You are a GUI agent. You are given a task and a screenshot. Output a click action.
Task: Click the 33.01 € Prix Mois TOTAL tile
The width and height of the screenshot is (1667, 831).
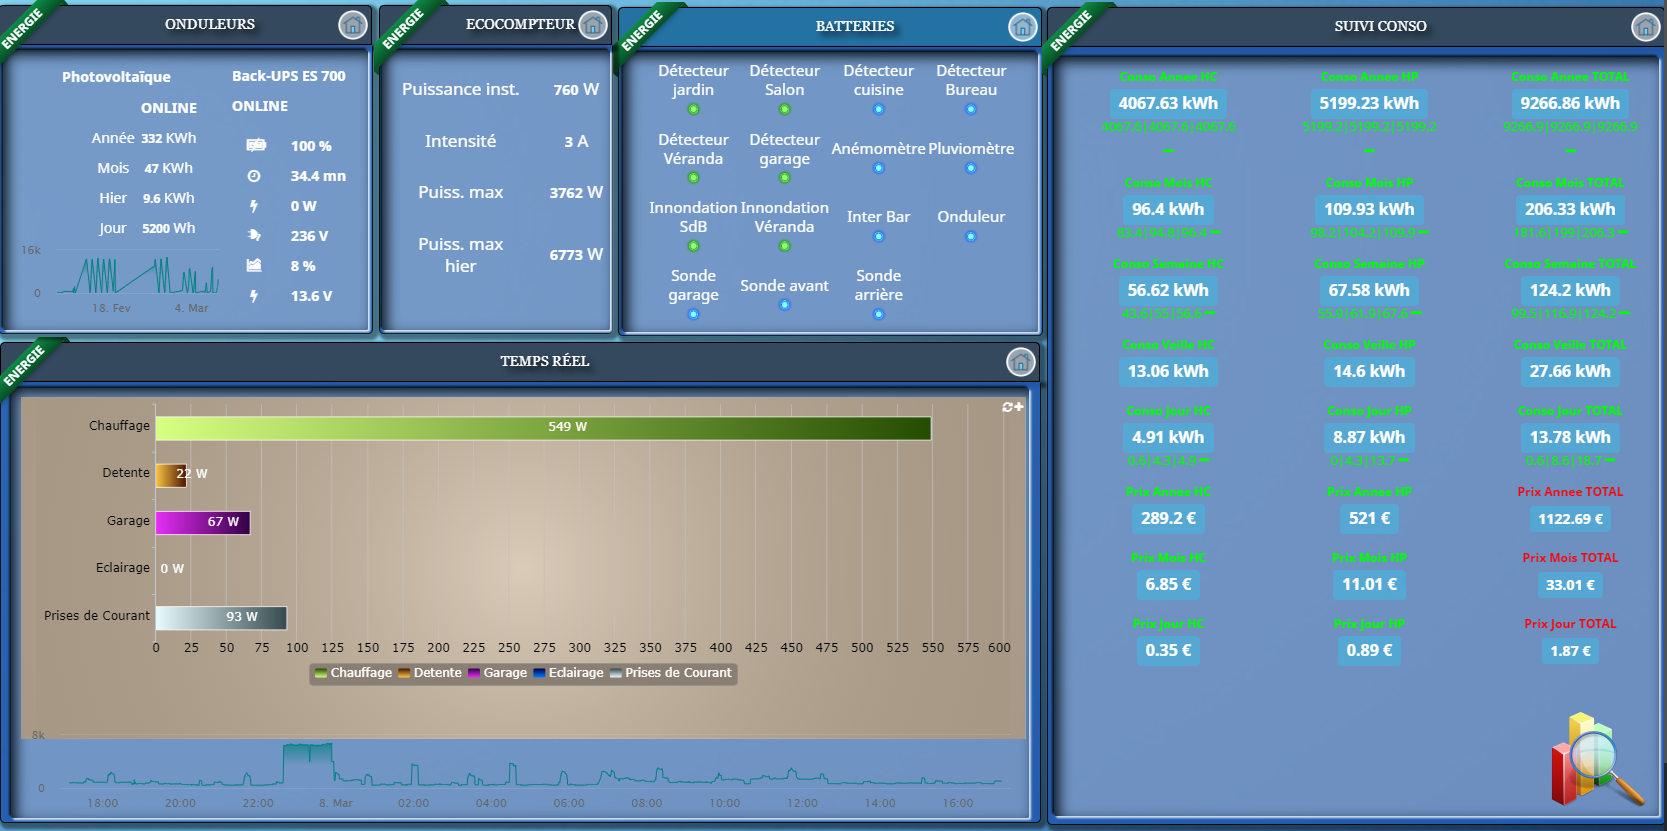coord(1570,585)
